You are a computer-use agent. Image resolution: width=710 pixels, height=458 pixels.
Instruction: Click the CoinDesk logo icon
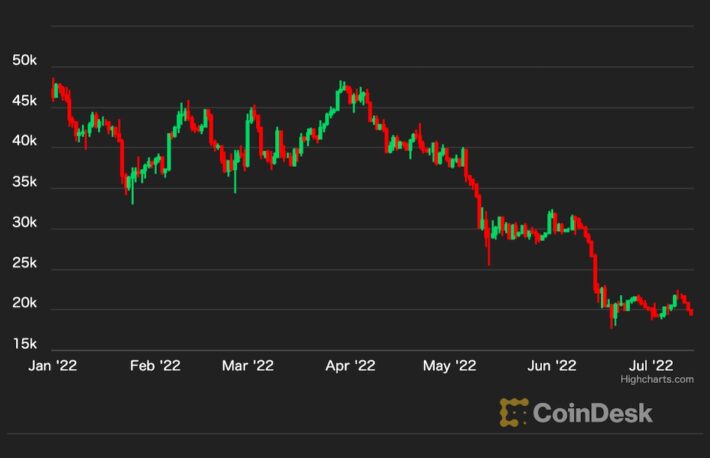coord(514,412)
